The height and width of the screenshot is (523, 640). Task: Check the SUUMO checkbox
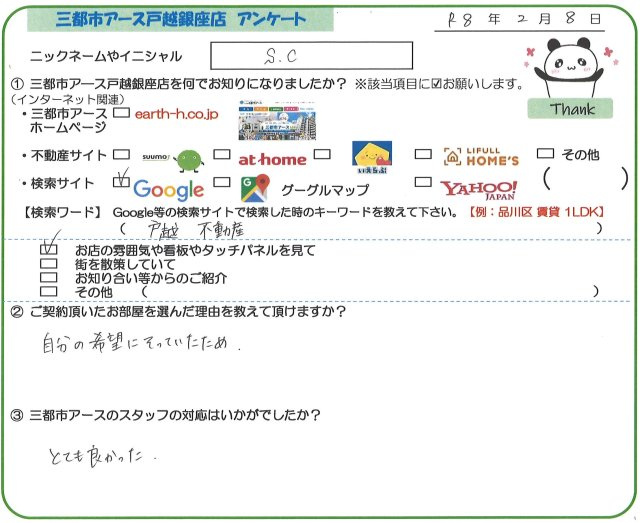[121, 154]
